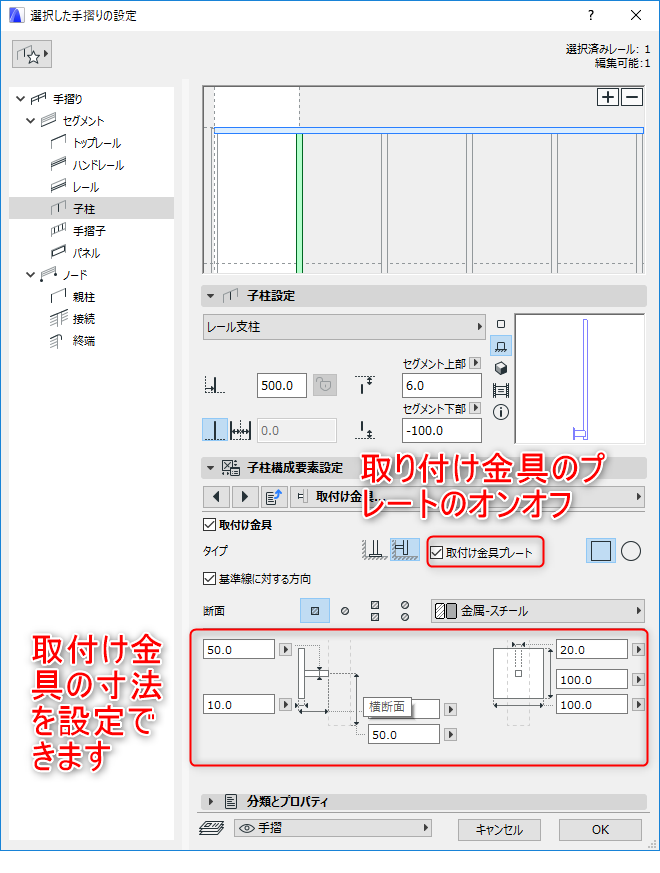Screen dimensions: 660x873
Task: Open the 金属-スチール material dropdown
Action: point(538,611)
